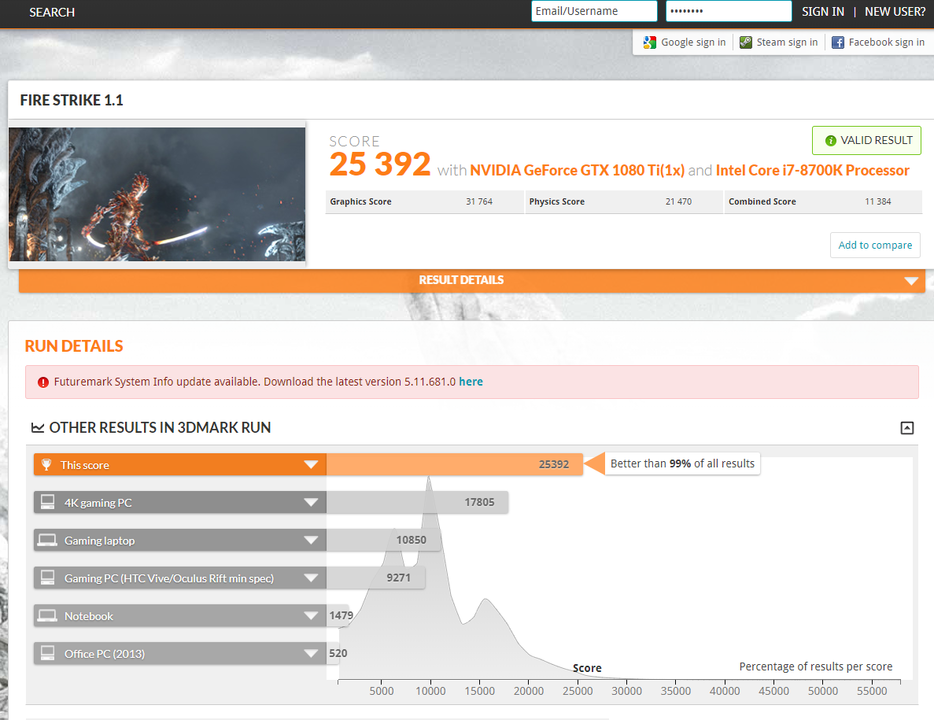This screenshot has width=934, height=720.
Task: Click the Facebook sign in link text
Action: (x=886, y=42)
